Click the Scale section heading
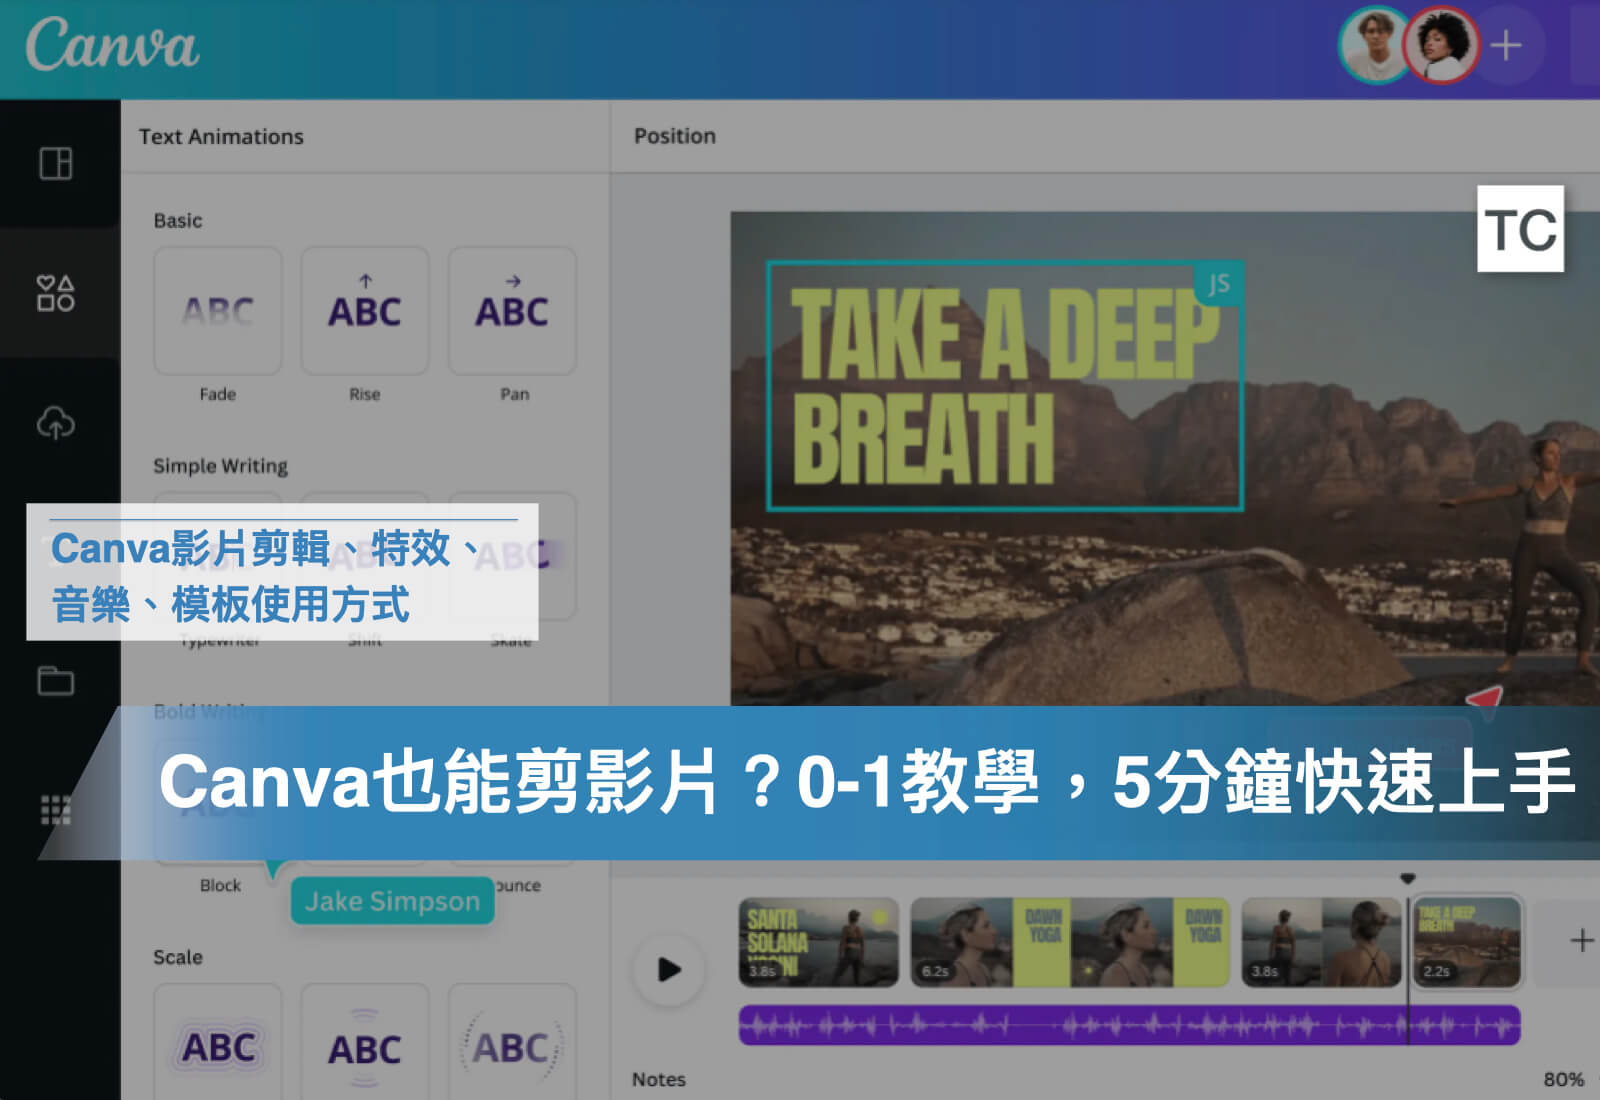The height and width of the screenshot is (1100, 1600). click(178, 957)
